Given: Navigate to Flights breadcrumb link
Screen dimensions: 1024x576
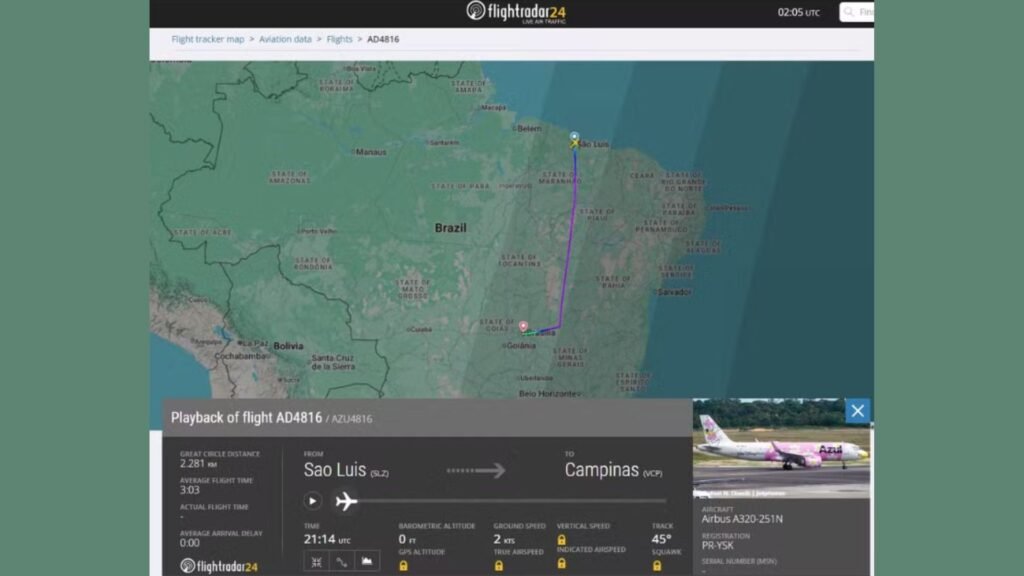Looking at the screenshot, I should click(x=340, y=39).
